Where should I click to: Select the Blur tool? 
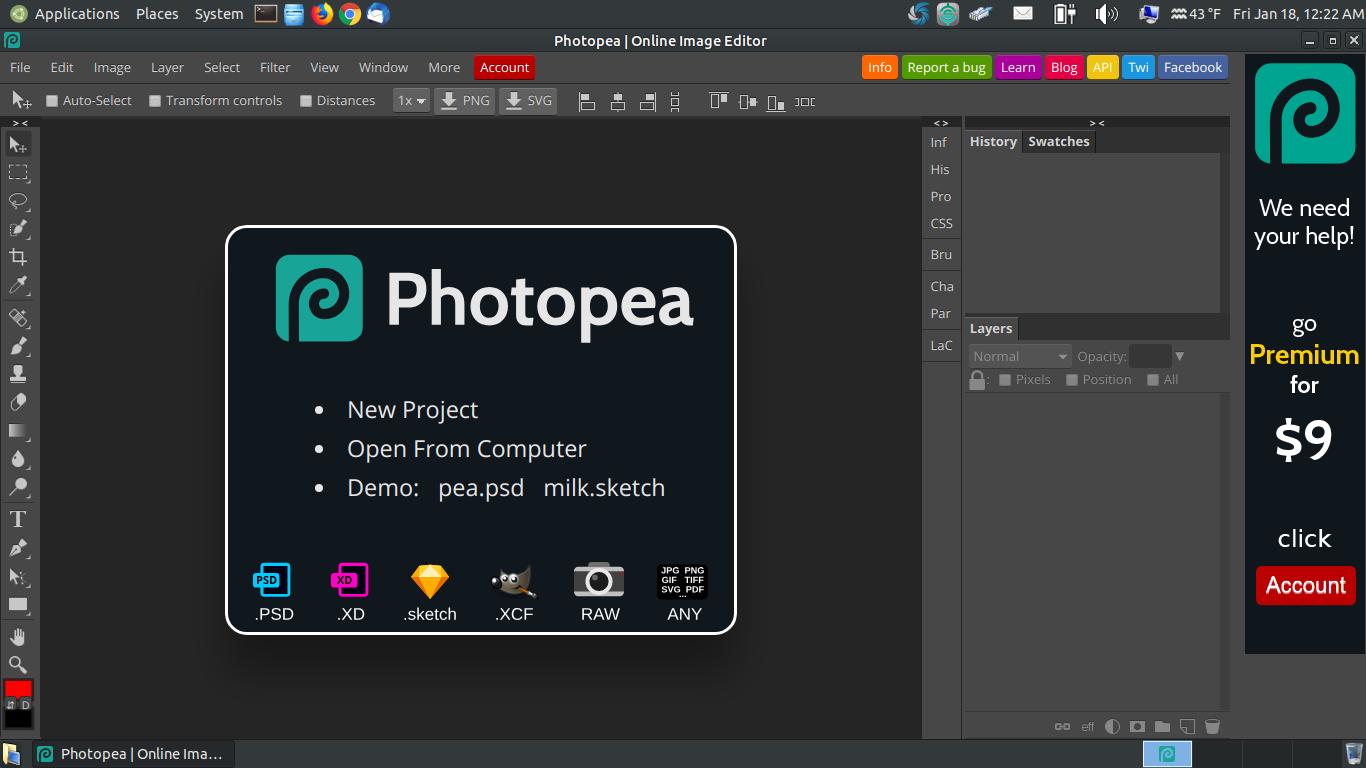tap(18, 459)
